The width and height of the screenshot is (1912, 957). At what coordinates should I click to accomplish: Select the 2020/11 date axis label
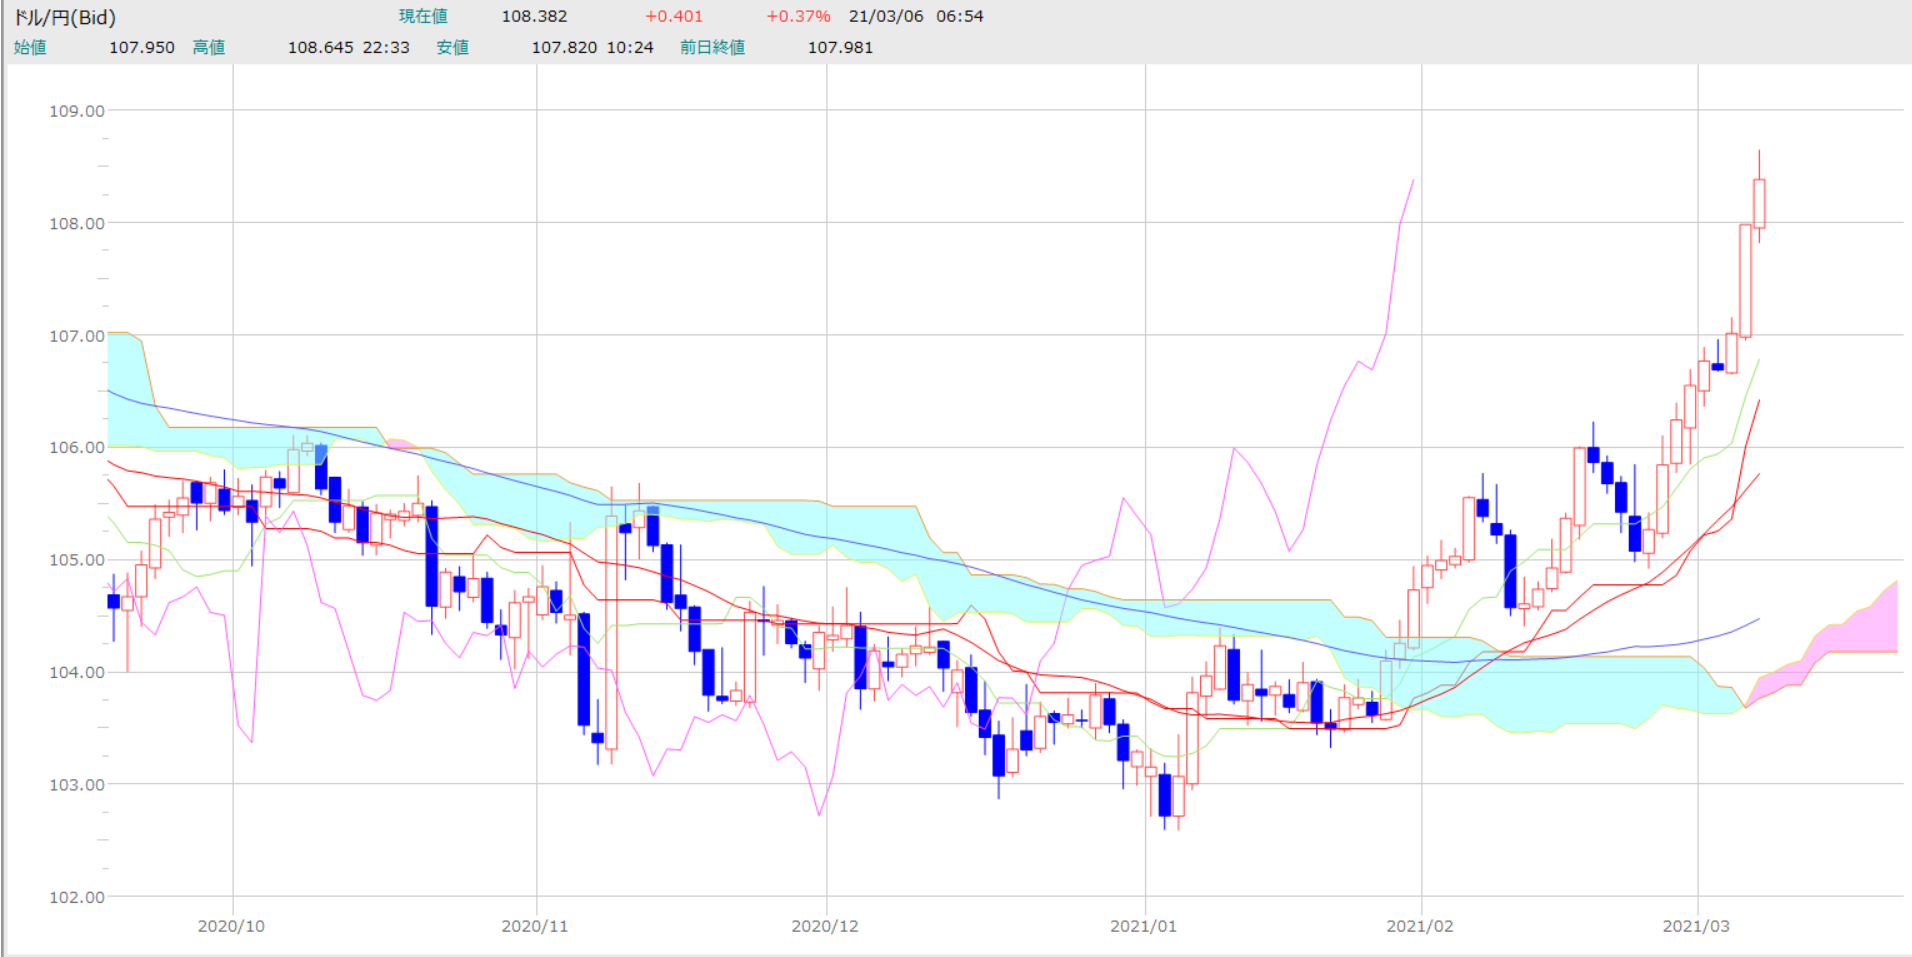tap(535, 926)
